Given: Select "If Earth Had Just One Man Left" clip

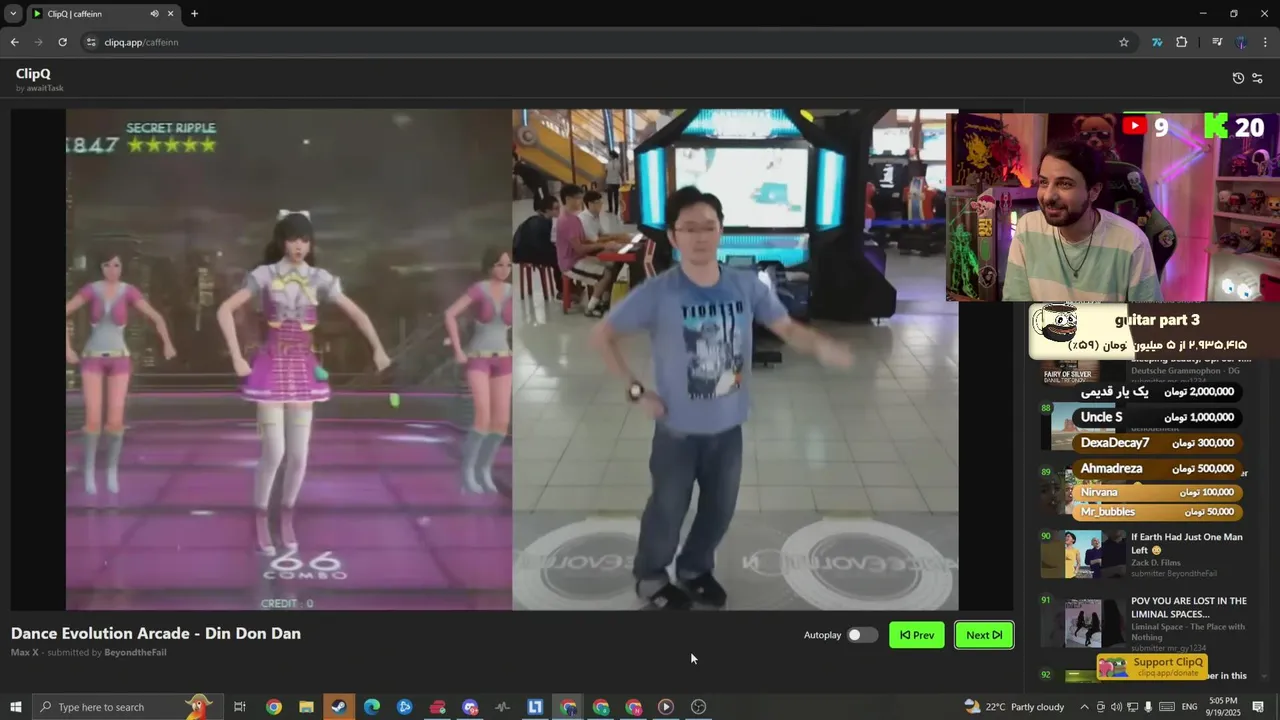Looking at the screenshot, I should [x=1187, y=543].
